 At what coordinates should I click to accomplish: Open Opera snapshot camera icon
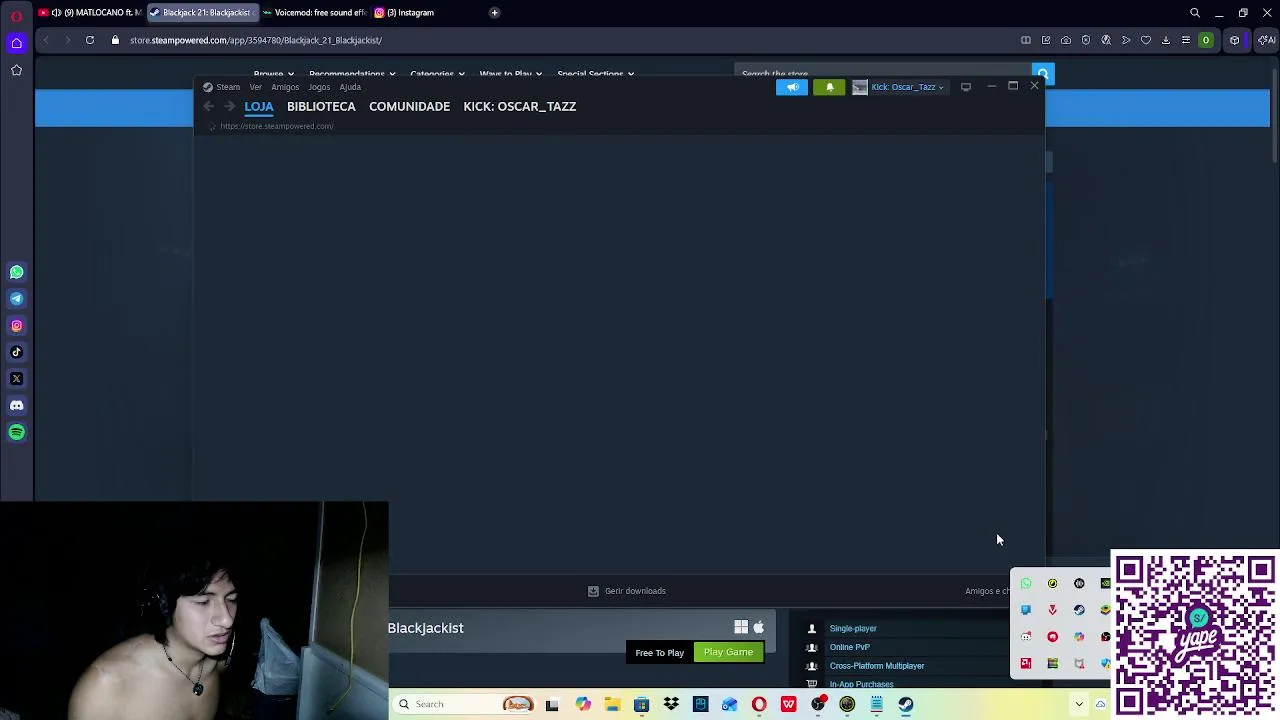pos(1065,40)
